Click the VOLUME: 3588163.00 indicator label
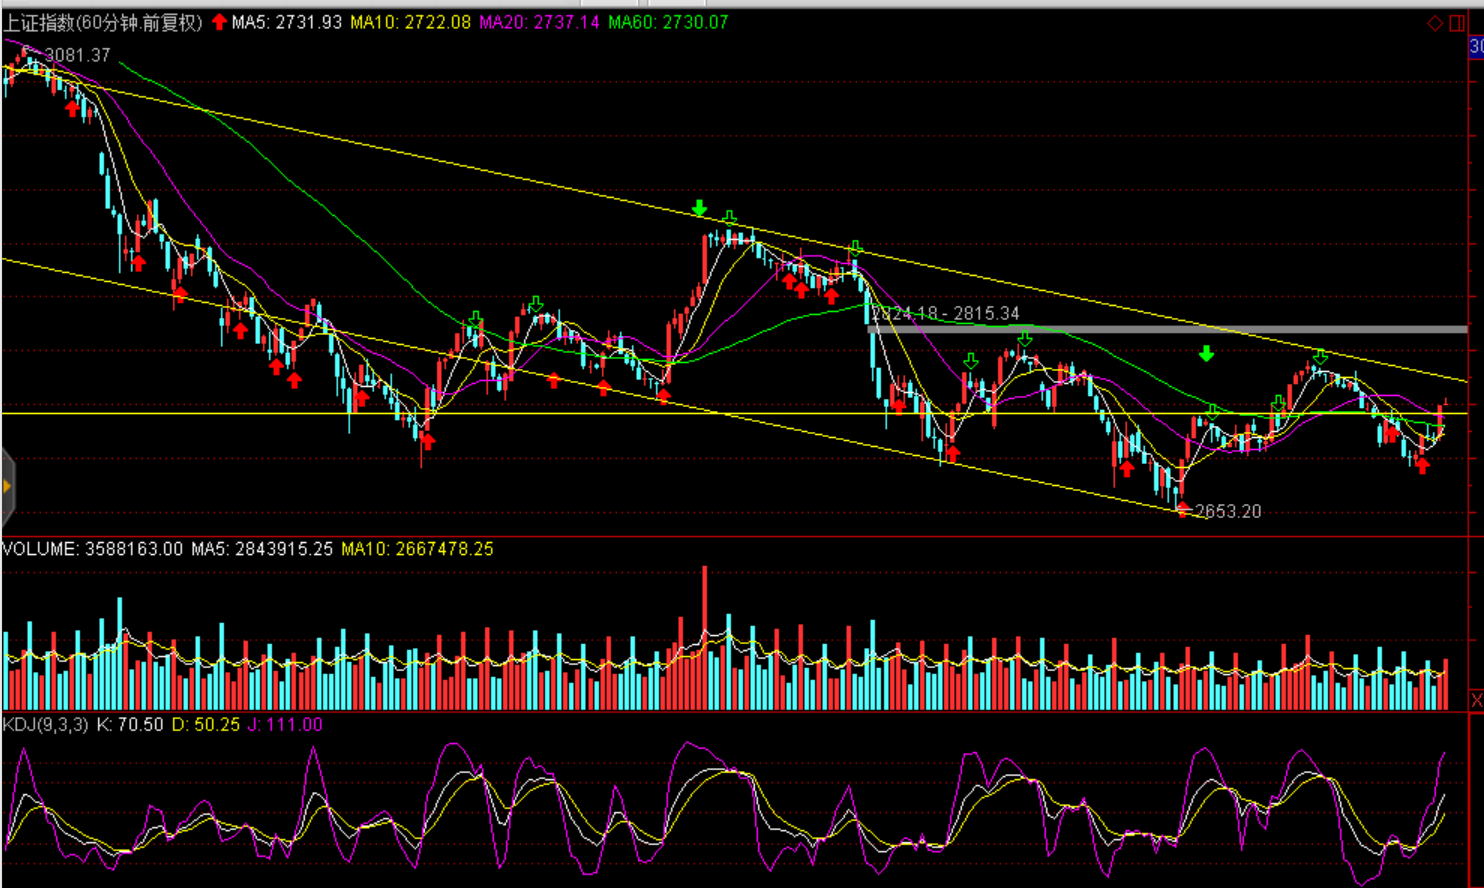 (92, 549)
